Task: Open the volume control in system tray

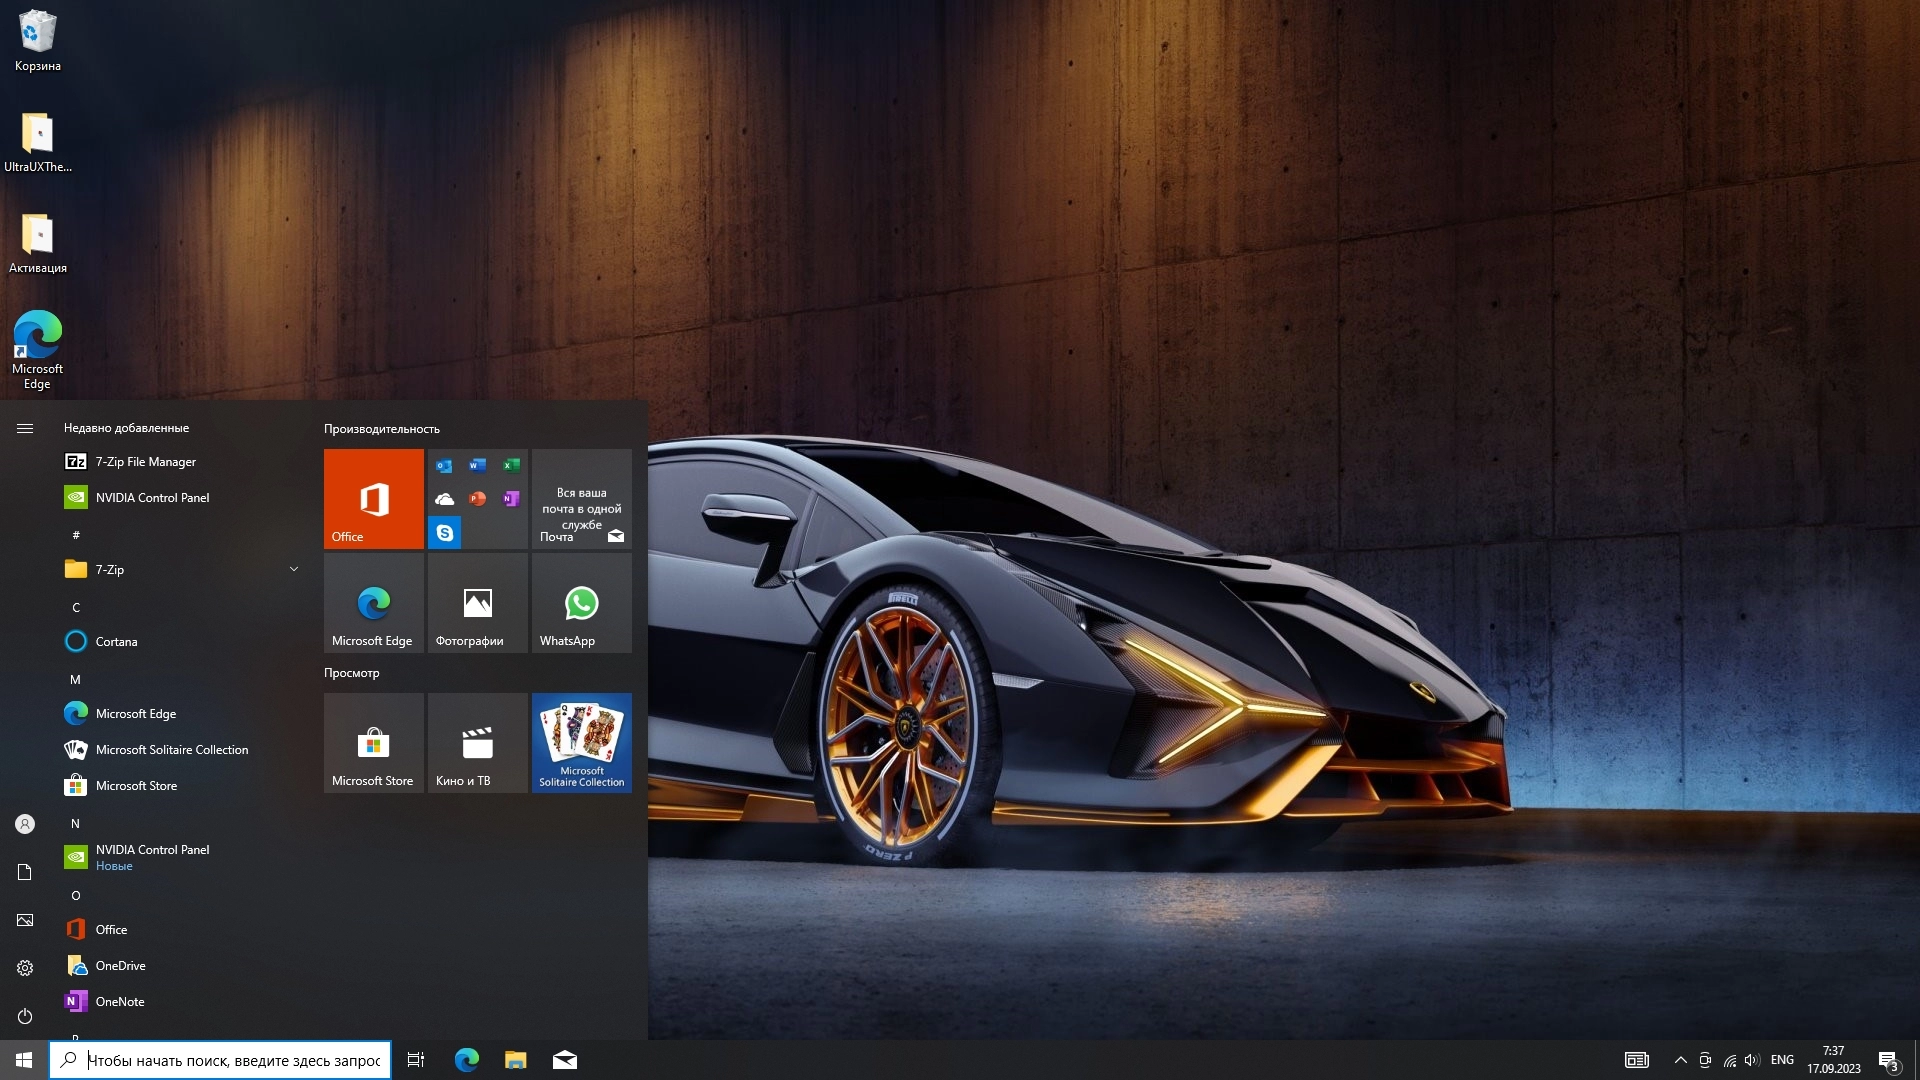Action: [1751, 1060]
